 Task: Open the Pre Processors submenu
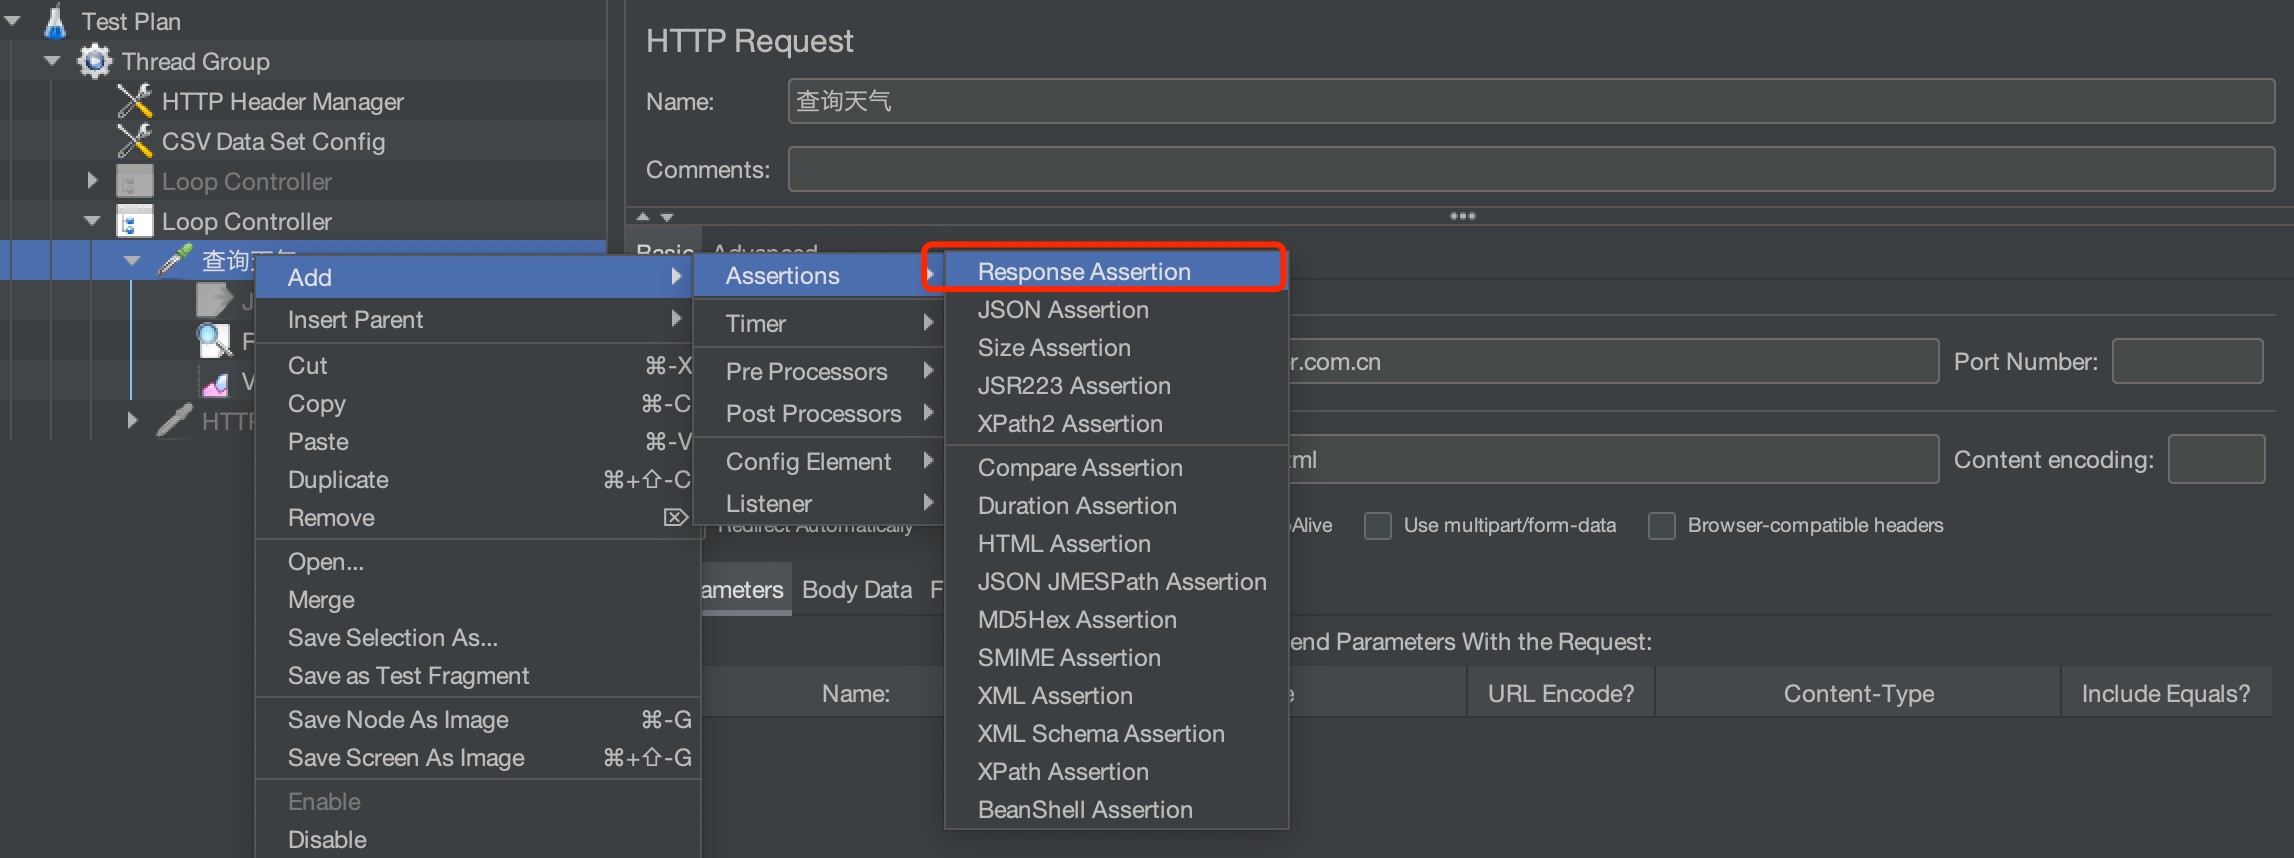pyautogui.click(x=818, y=371)
